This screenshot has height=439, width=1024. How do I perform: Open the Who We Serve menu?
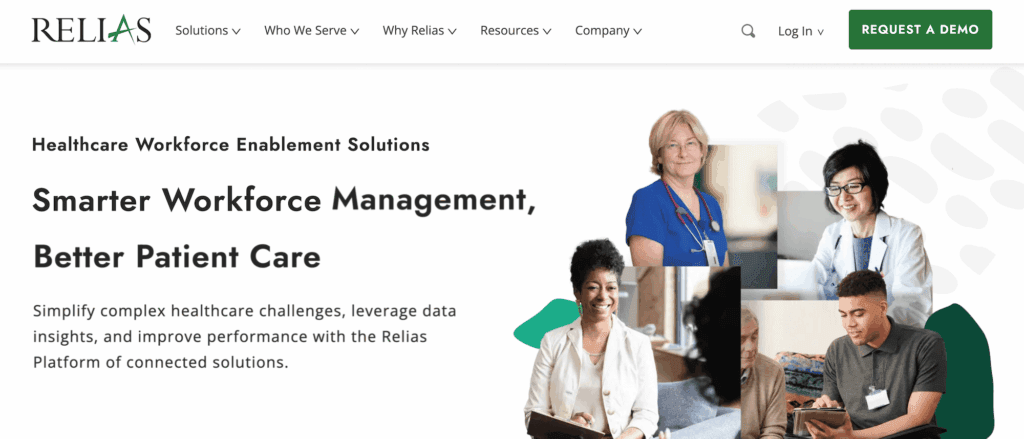pos(312,31)
